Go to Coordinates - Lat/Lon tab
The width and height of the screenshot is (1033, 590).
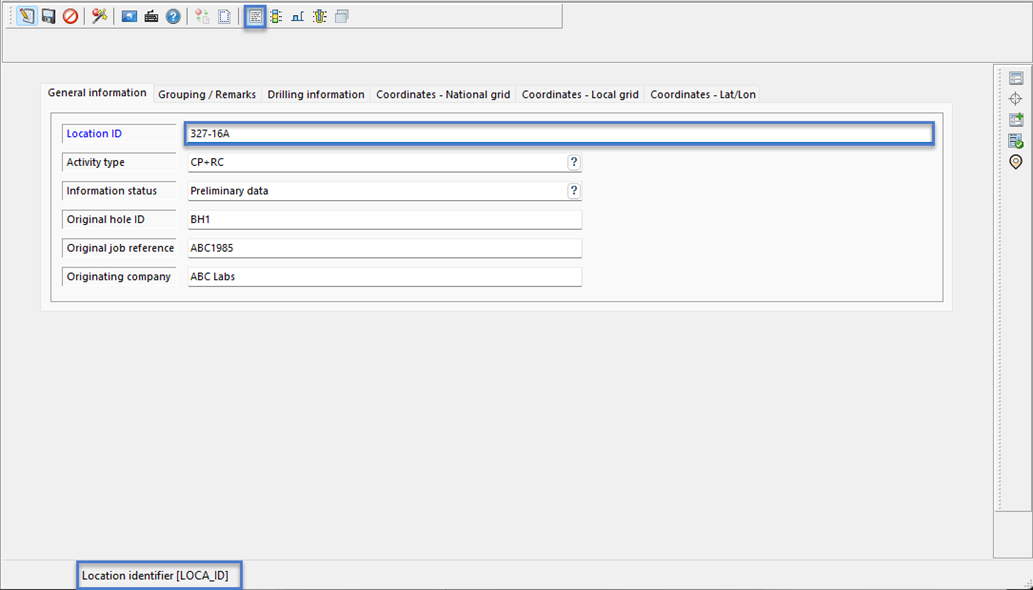[703, 95]
